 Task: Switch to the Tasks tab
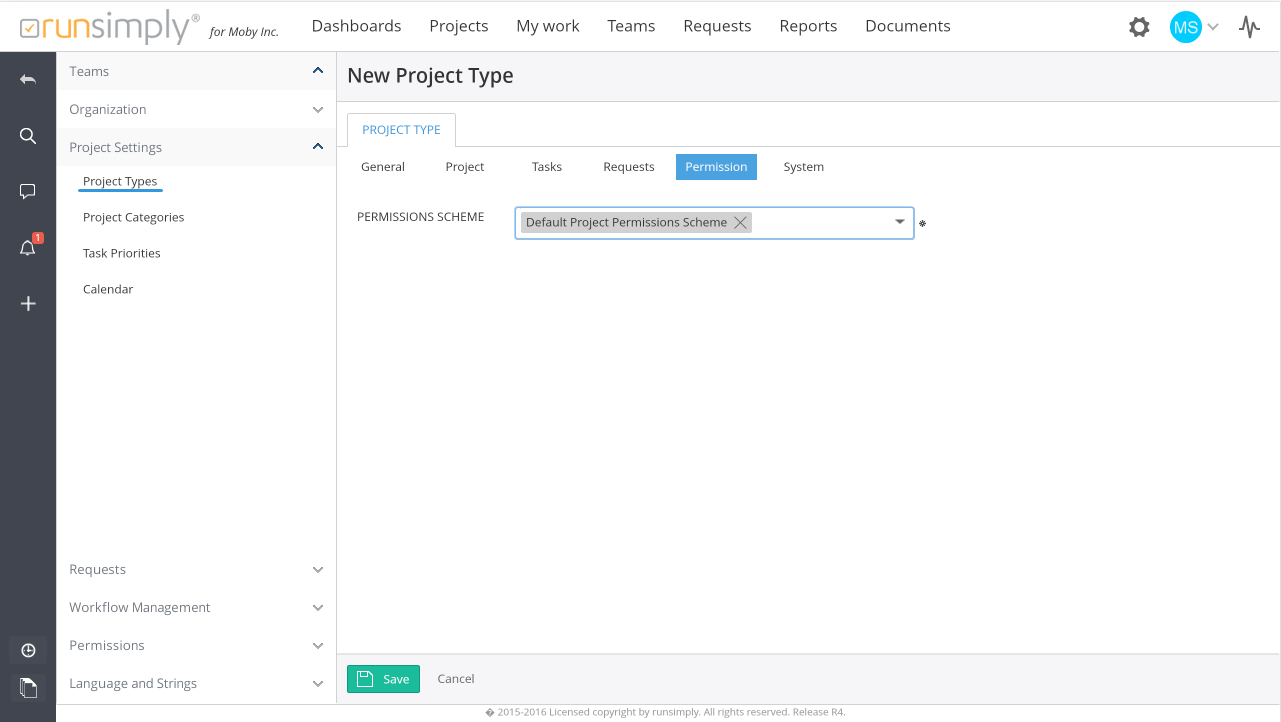tap(546, 167)
